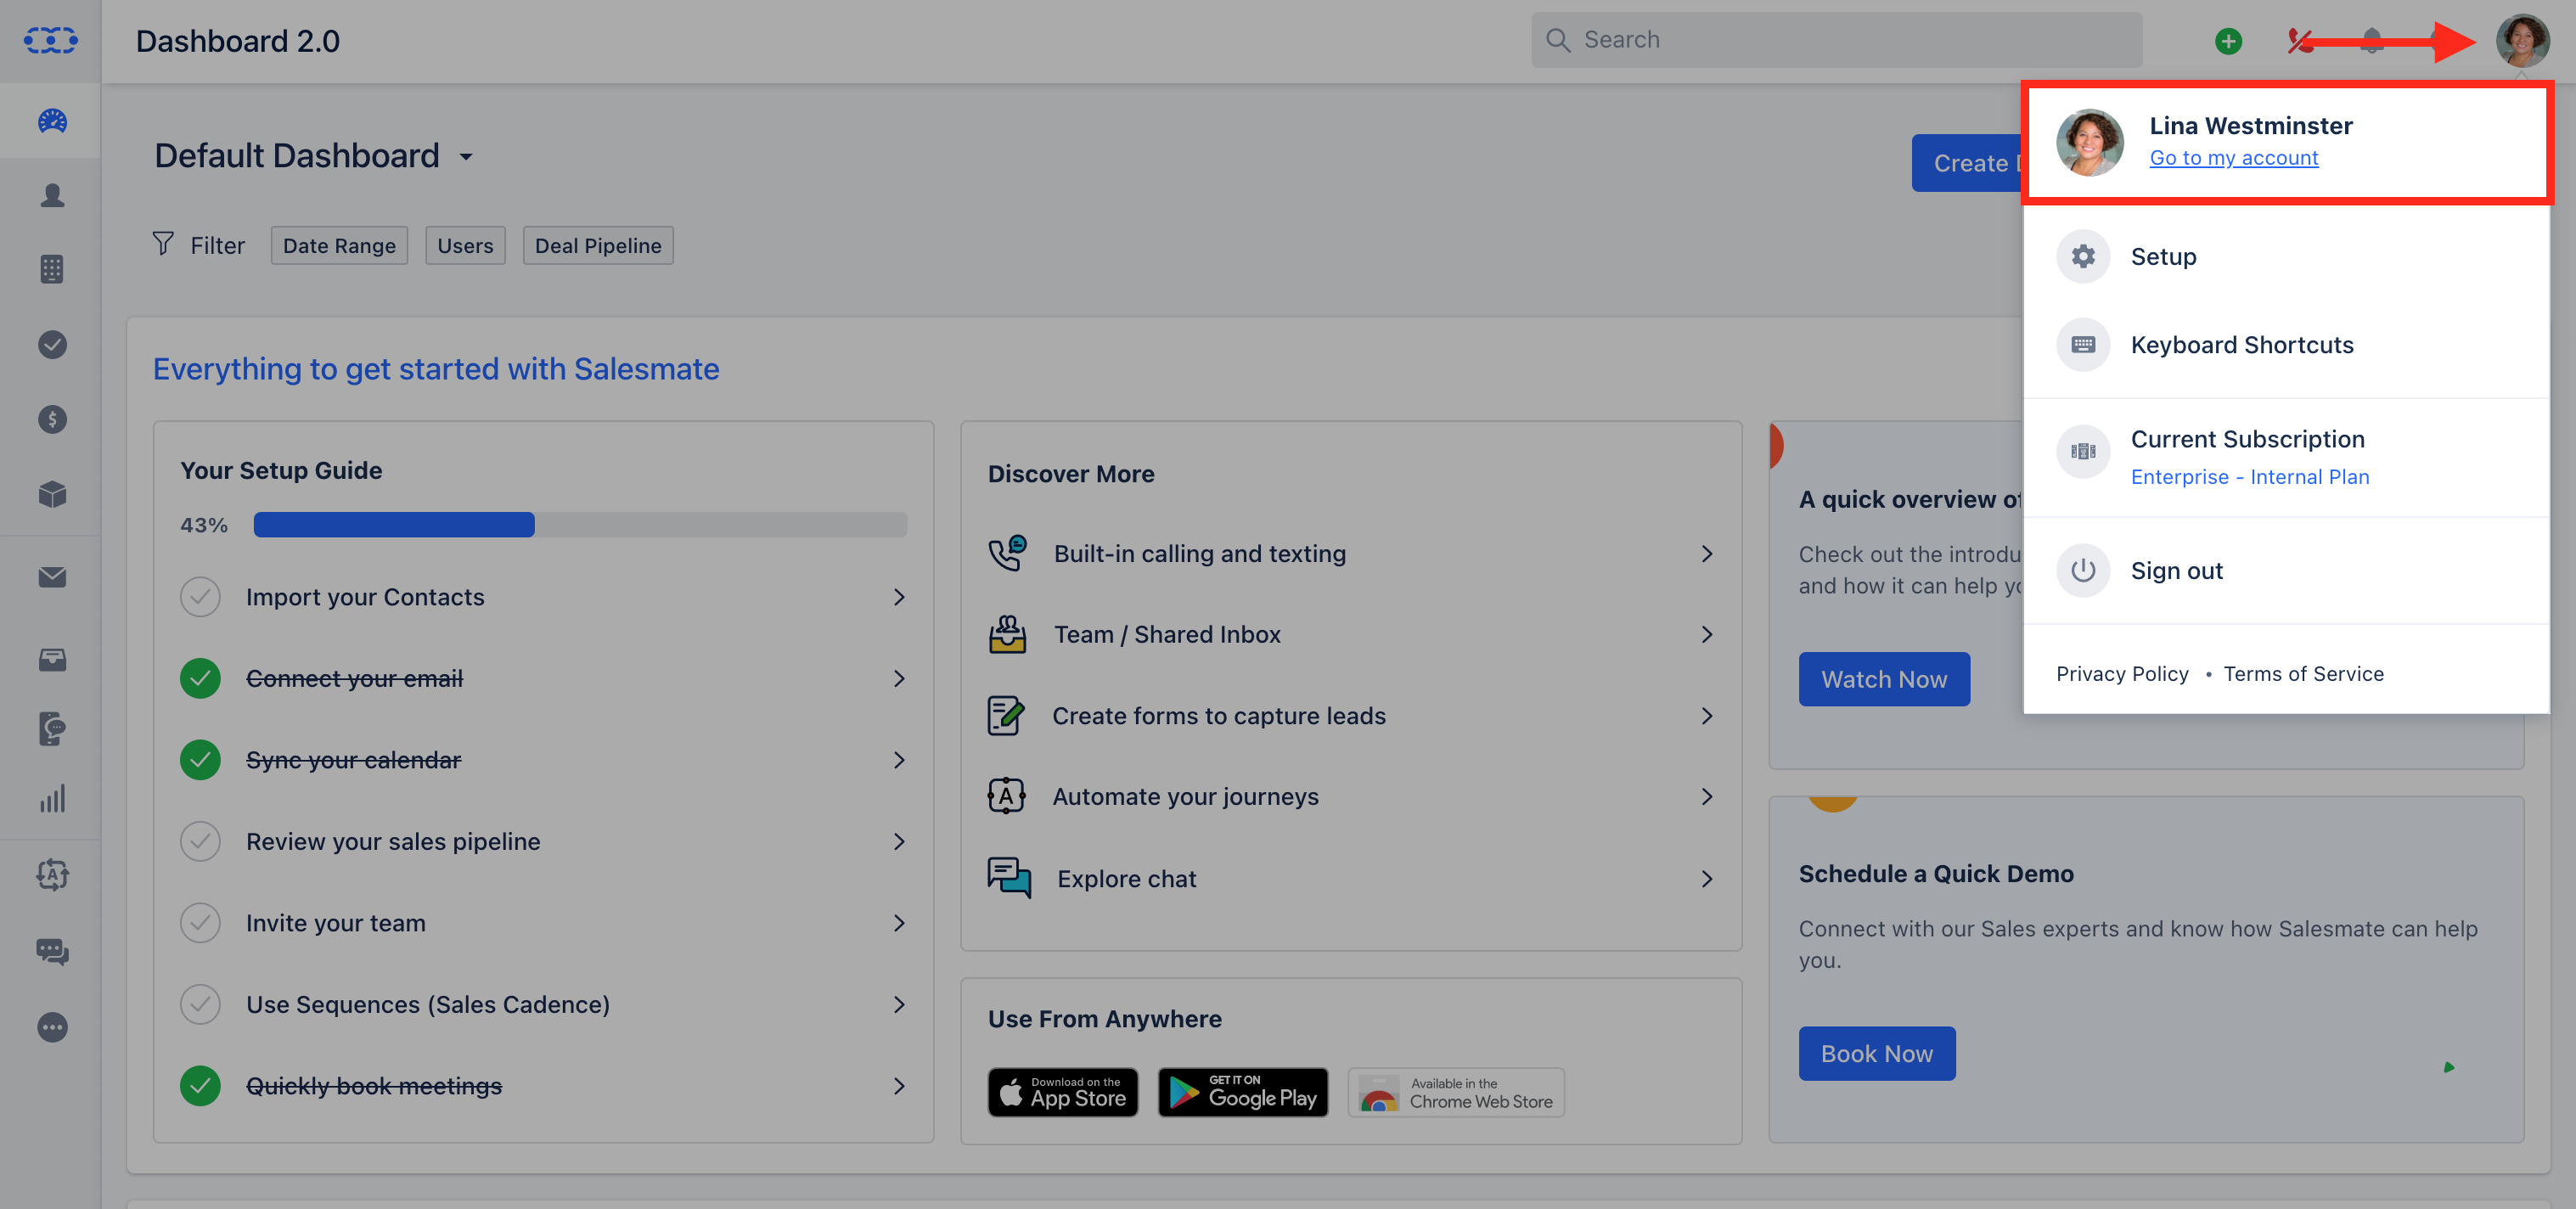2576x1209 pixels.
Task: Expand Create forms to capture leads chevron
Action: click(x=1707, y=716)
